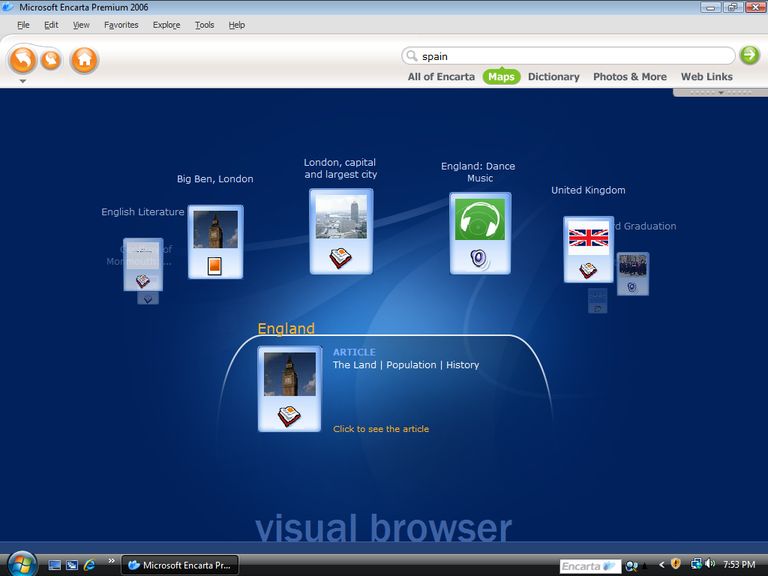This screenshot has width=768, height=576.
Task: Play England: Dance Music headphones card
Action: [x=480, y=233]
